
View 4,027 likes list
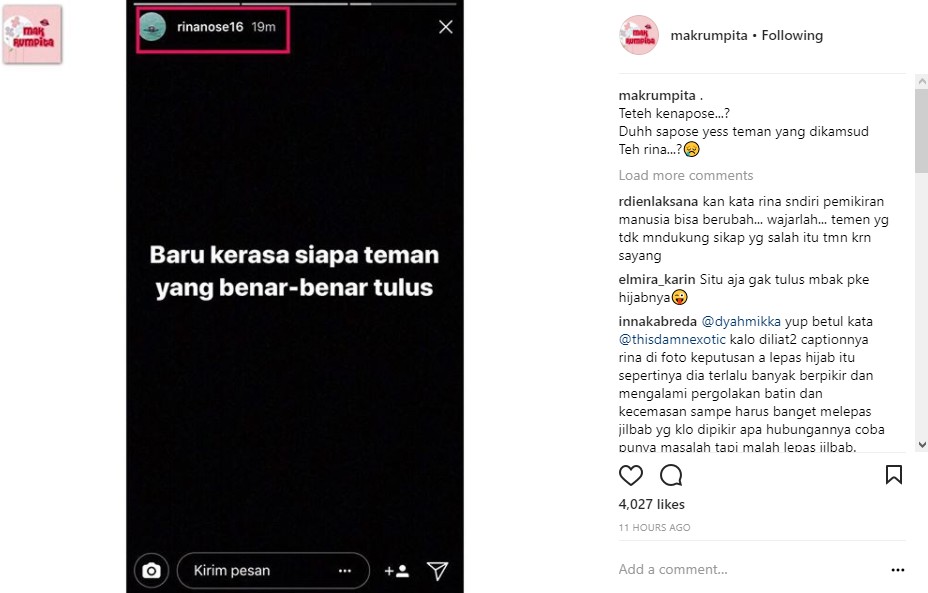652,504
